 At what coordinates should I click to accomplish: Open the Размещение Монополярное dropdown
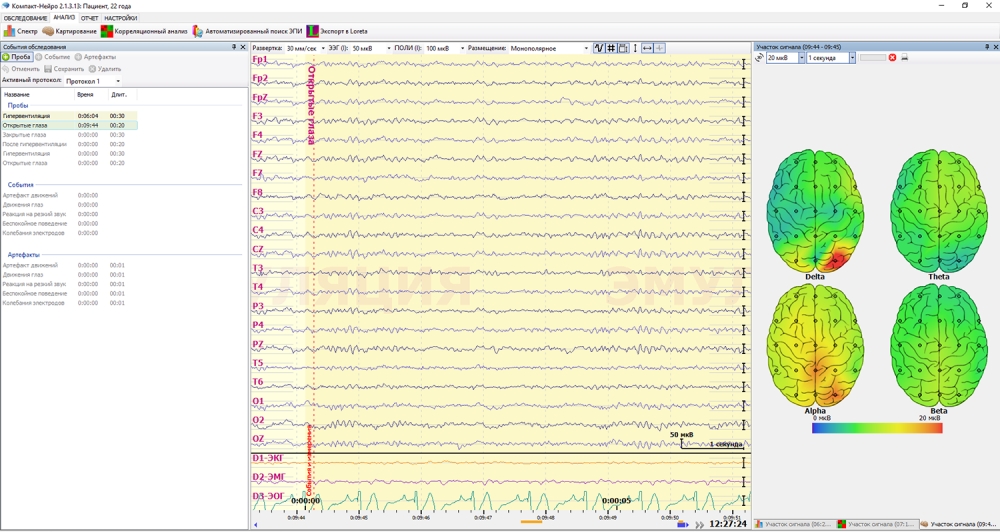pos(549,48)
